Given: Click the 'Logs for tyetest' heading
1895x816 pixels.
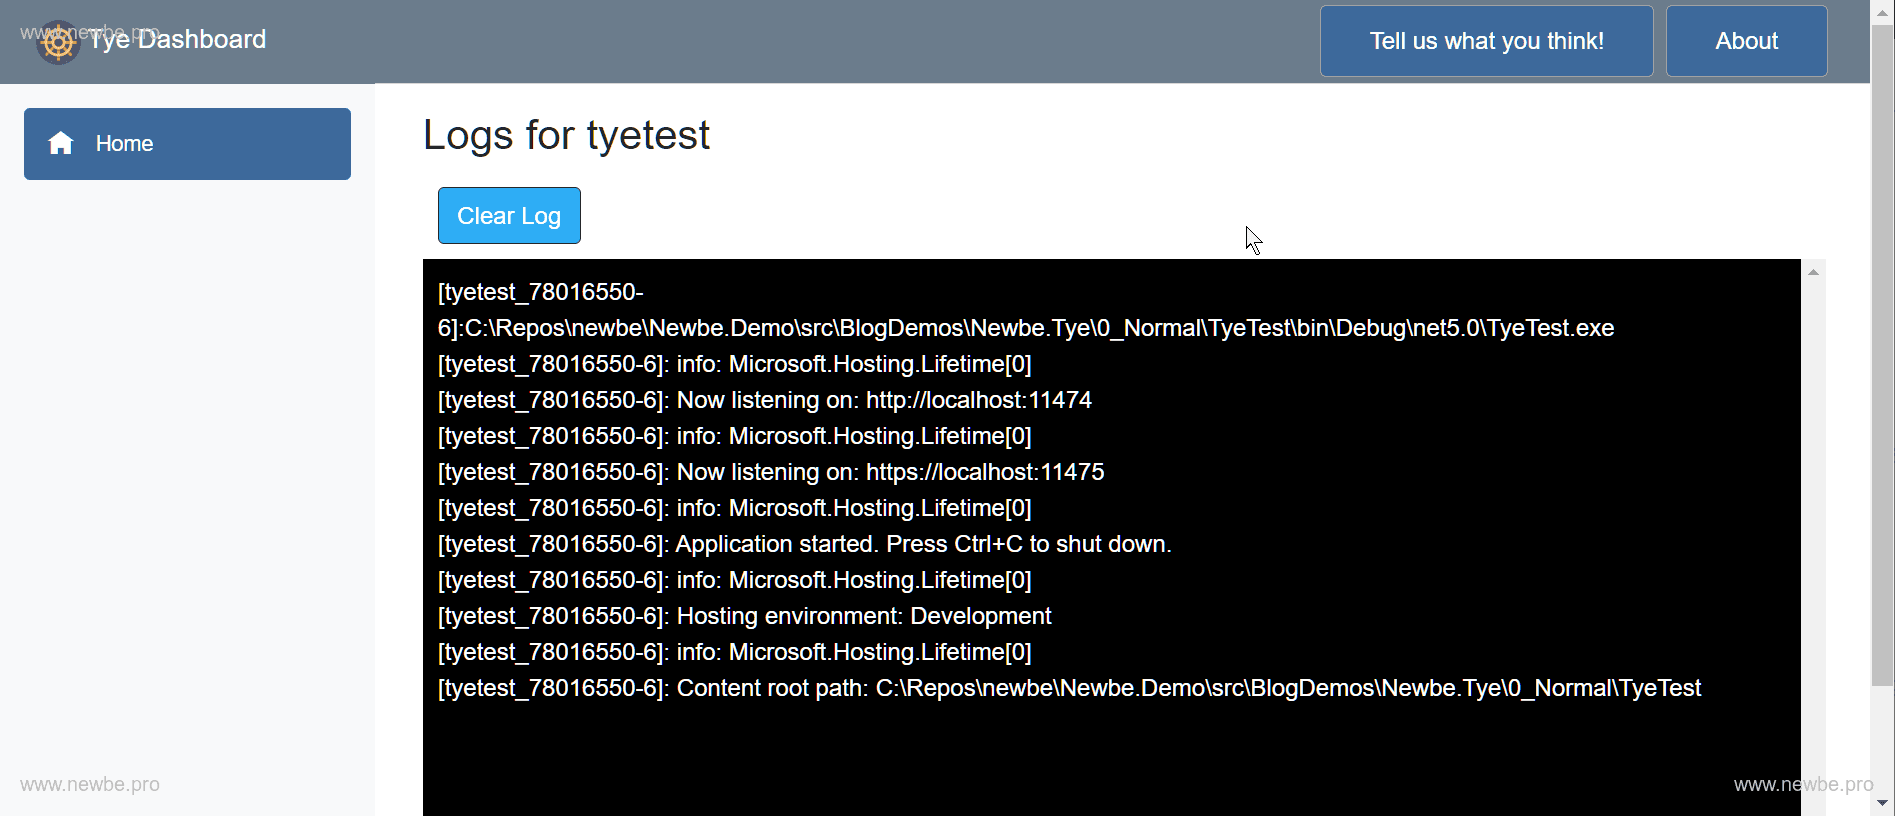Looking at the screenshot, I should click(566, 135).
